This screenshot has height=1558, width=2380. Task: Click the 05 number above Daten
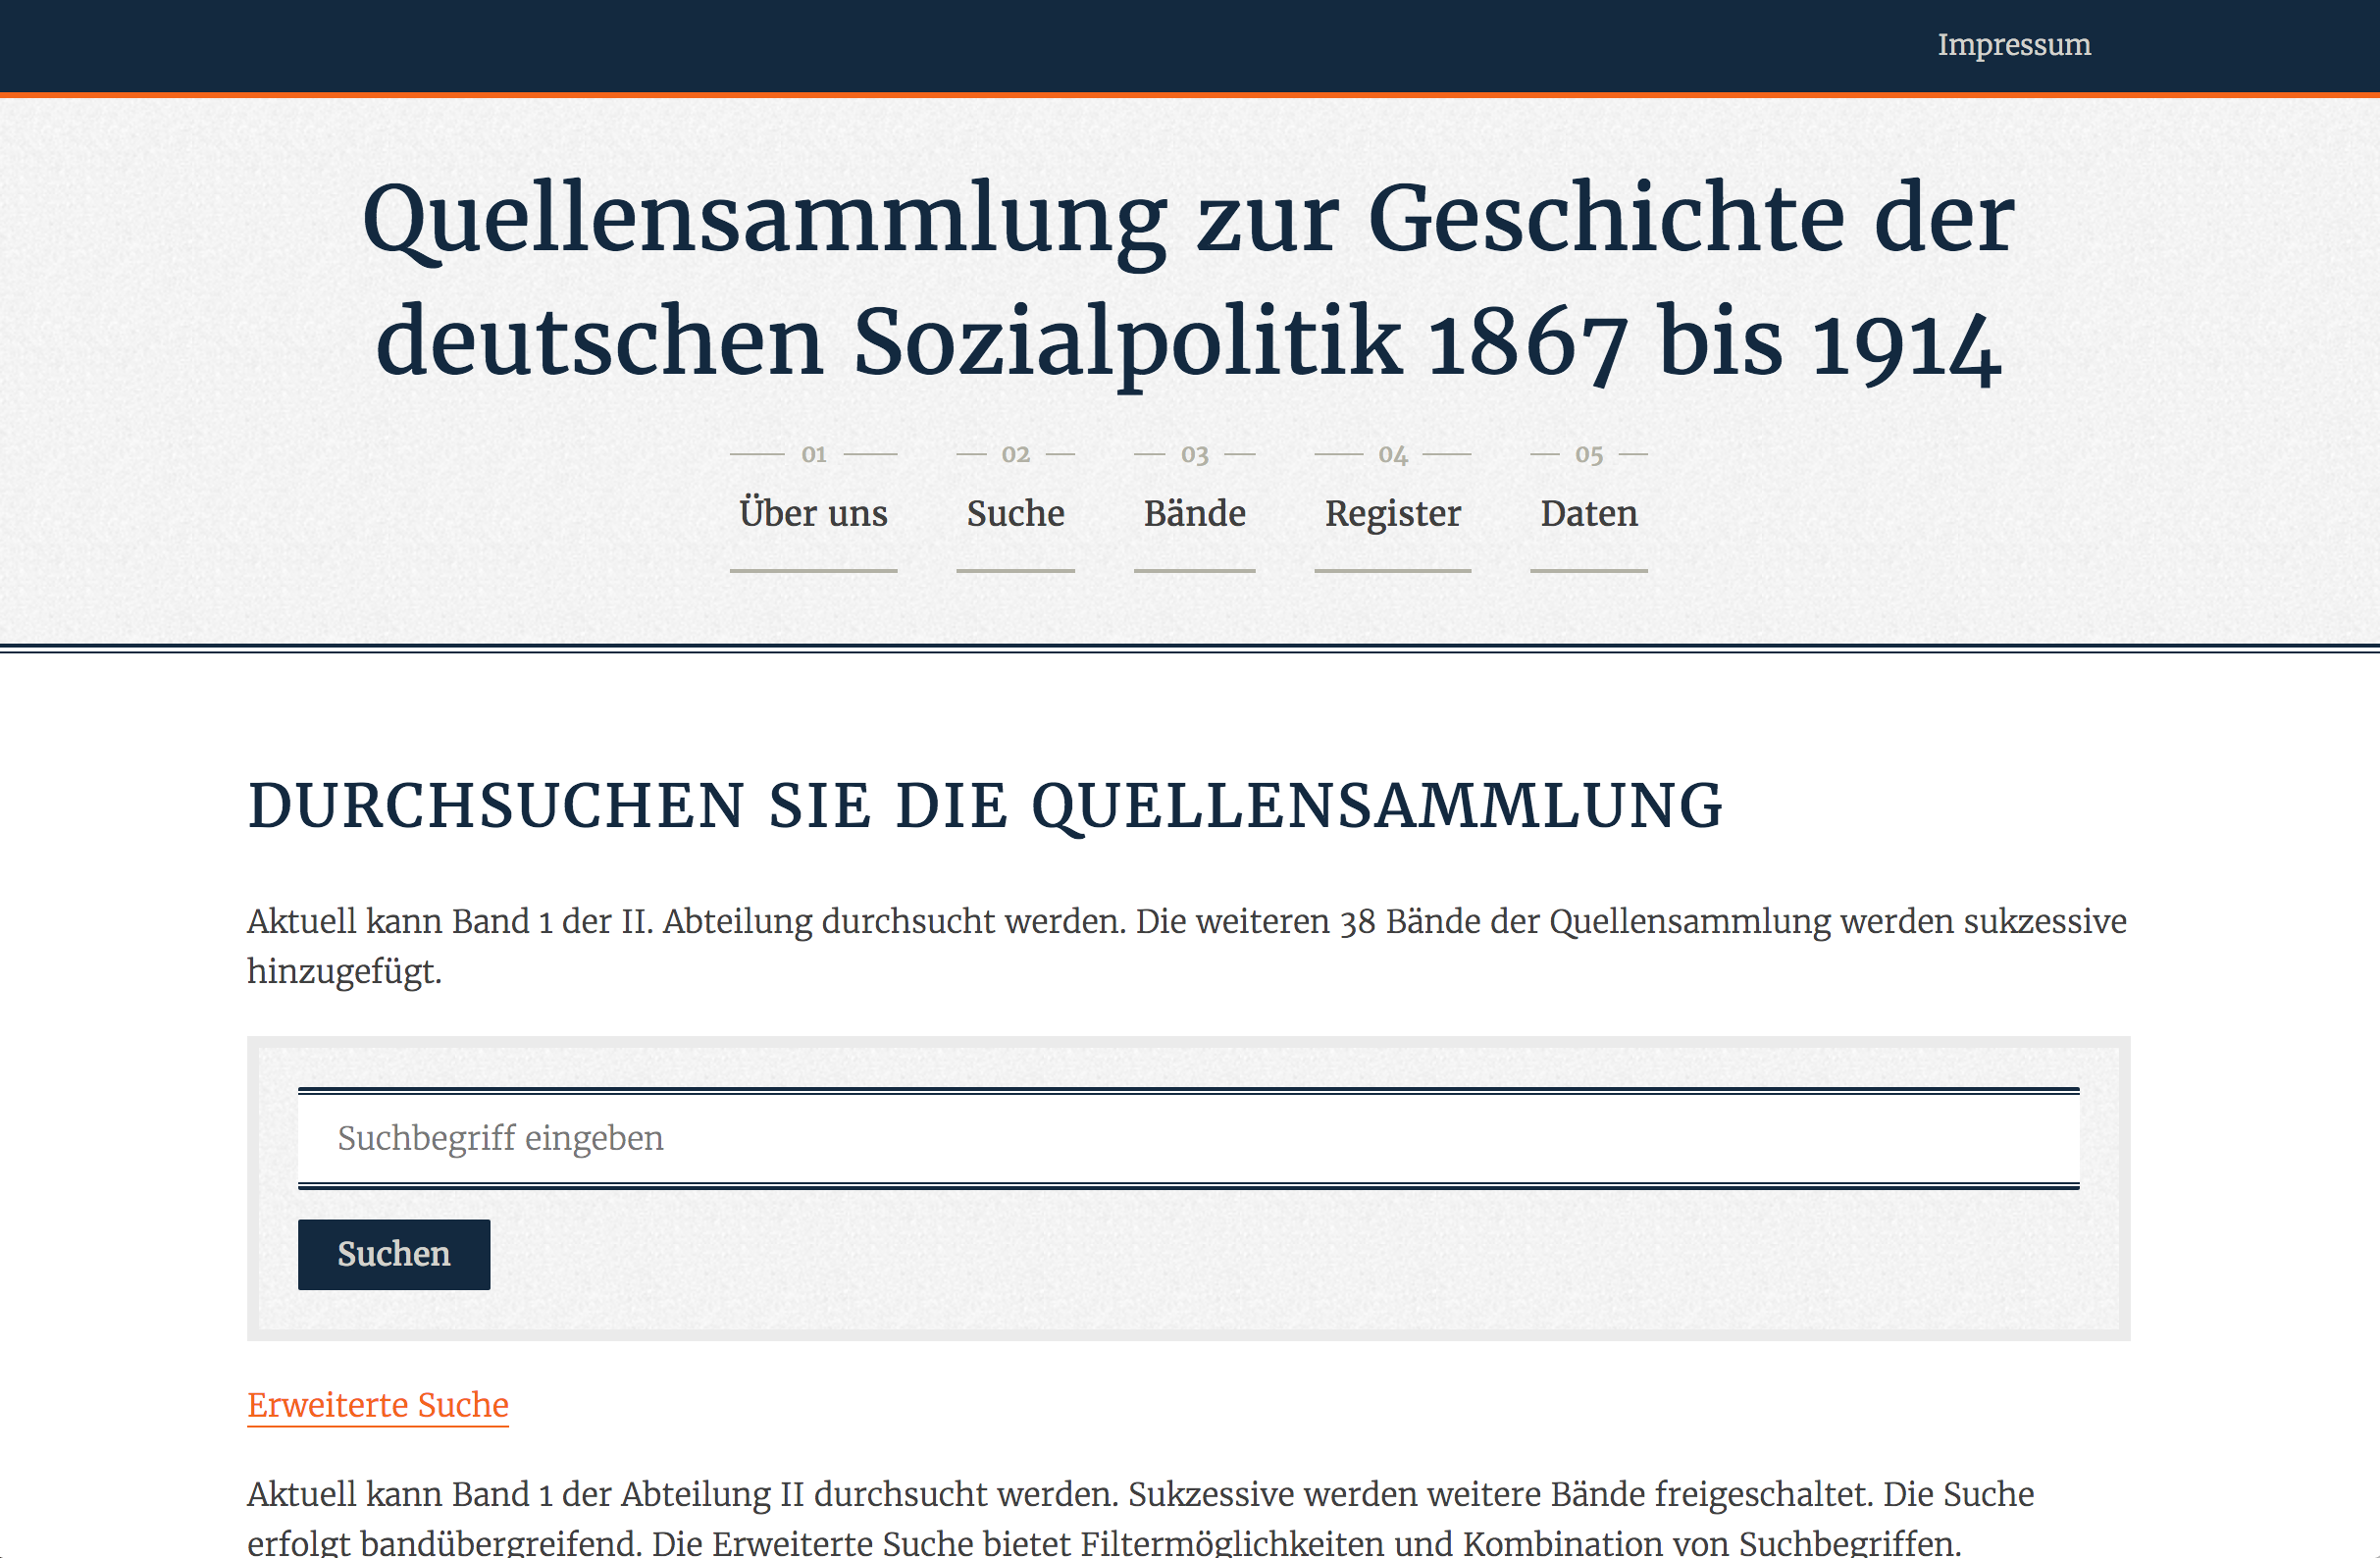pyautogui.click(x=1588, y=455)
